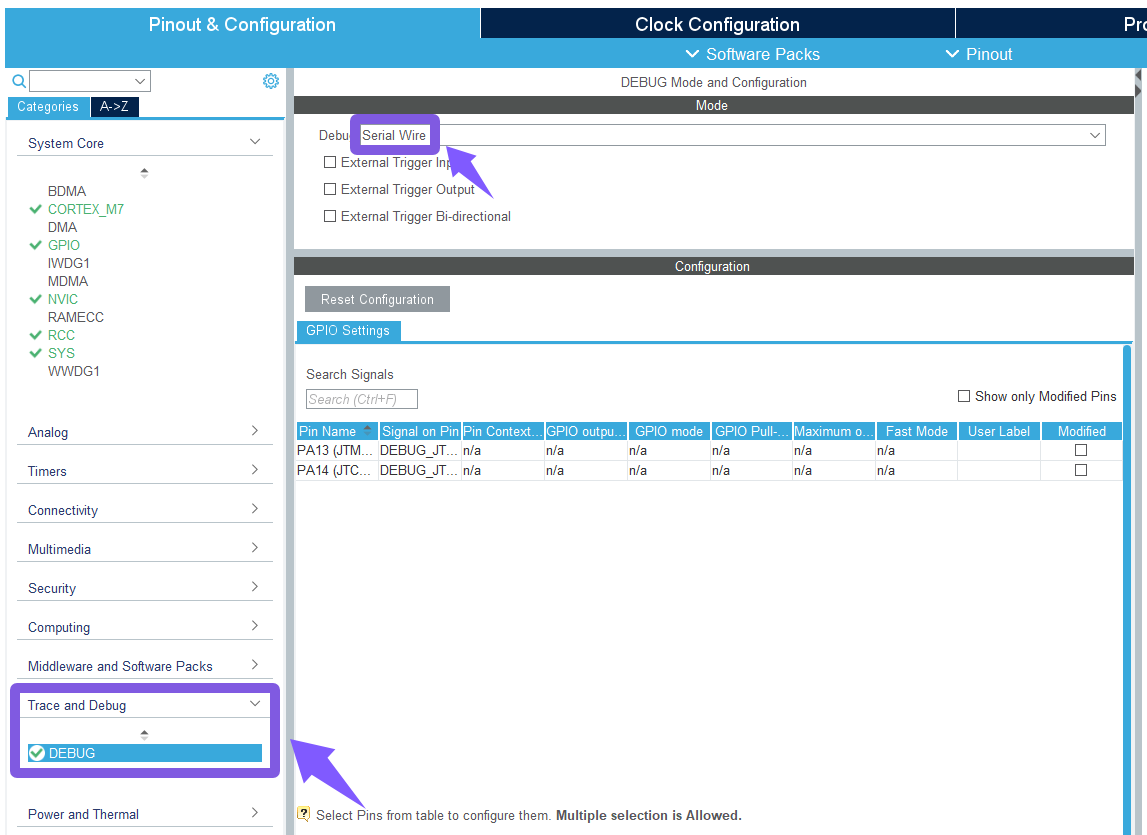The image size is (1147, 835).
Task: Expand the Computing category
Action: coord(255,626)
